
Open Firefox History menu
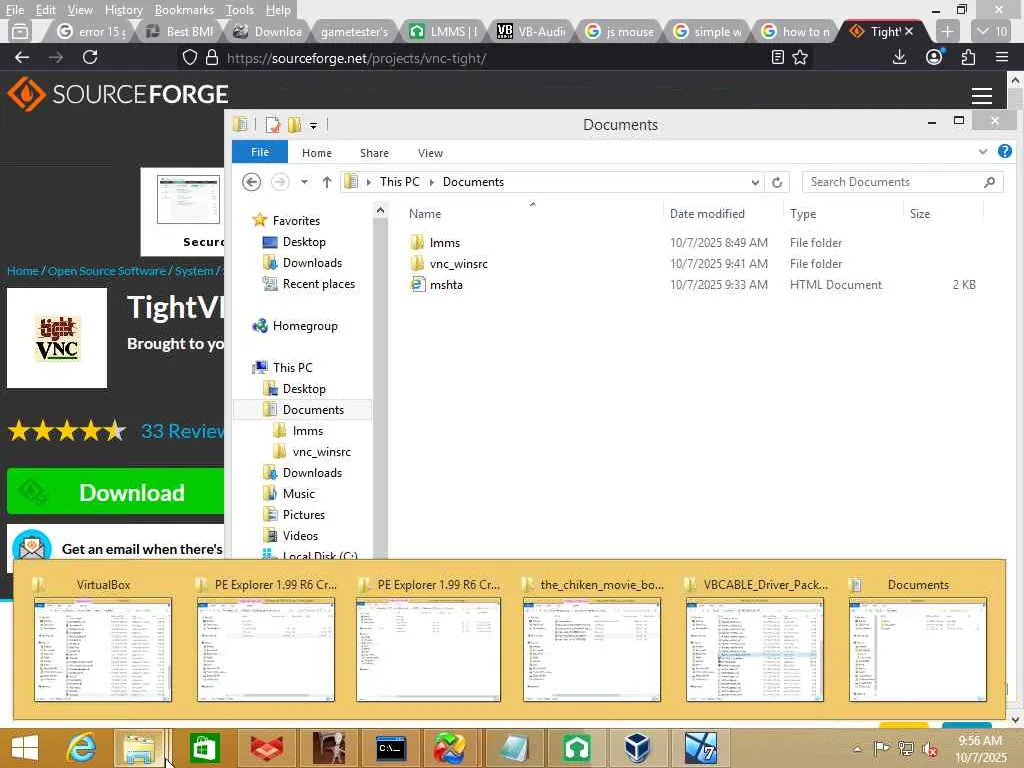pyautogui.click(x=123, y=10)
